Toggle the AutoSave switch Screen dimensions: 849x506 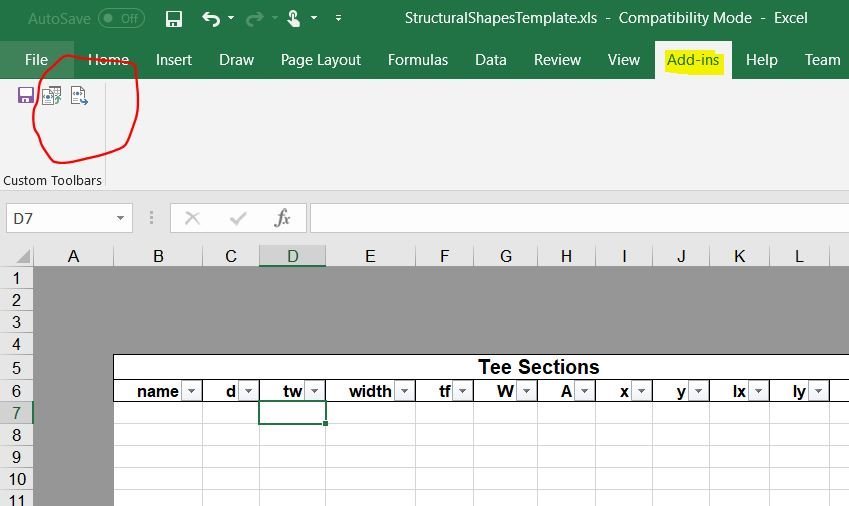(x=121, y=19)
